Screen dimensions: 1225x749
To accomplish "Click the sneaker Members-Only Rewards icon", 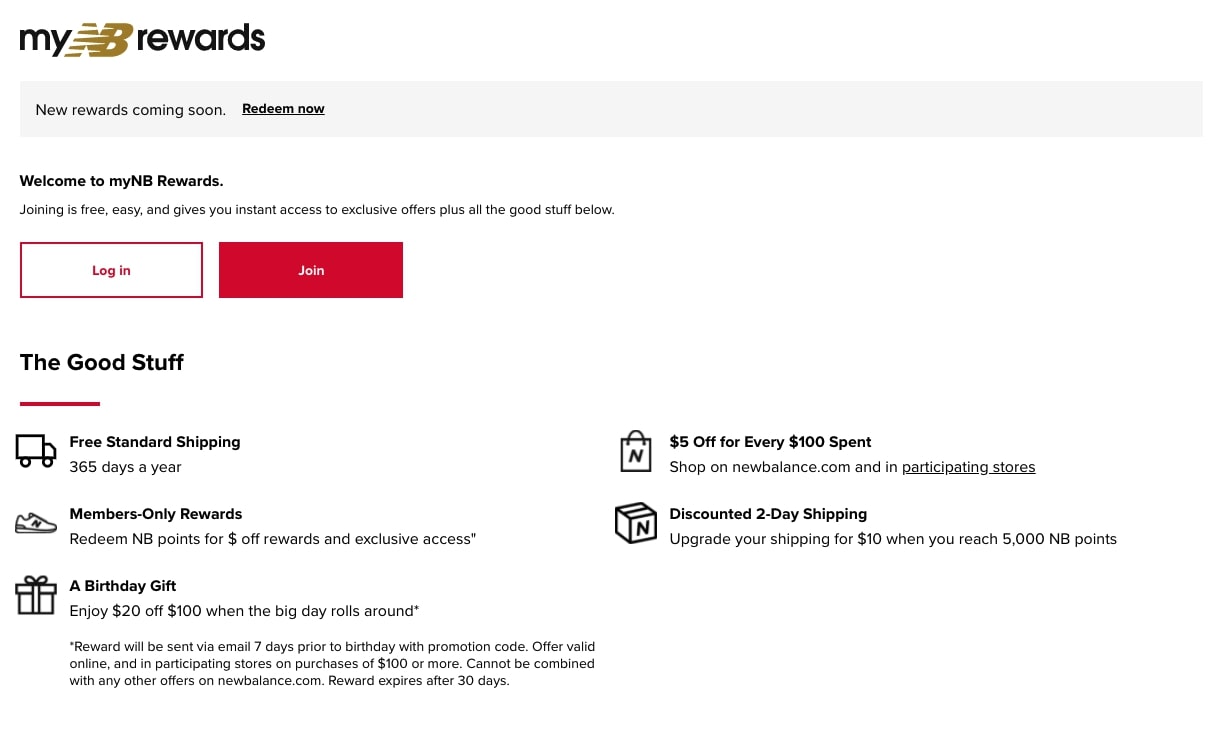I will (36, 523).
